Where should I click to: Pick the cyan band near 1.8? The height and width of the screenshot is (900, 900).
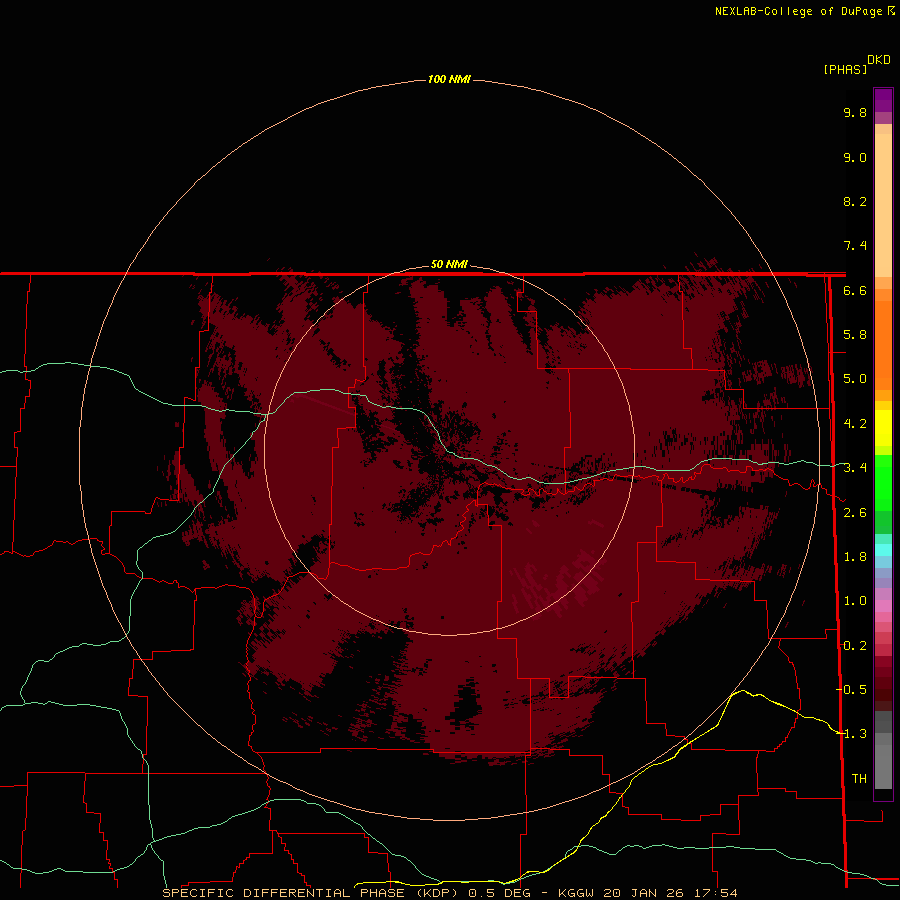click(x=883, y=550)
